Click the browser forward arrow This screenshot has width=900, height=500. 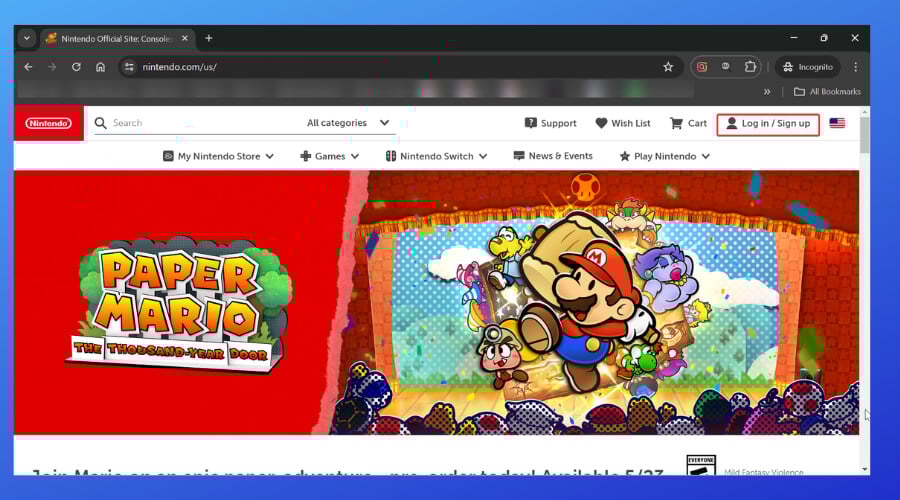pyautogui.click(x=52, y=67)
